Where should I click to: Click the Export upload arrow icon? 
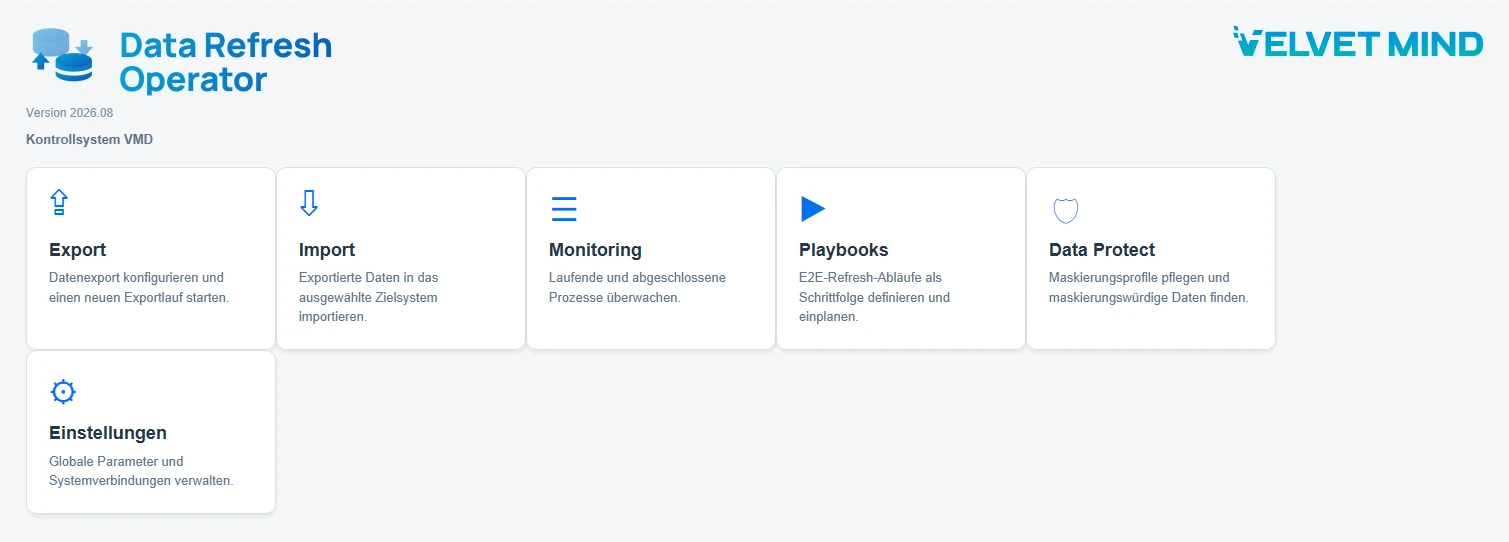pos(59,202)
